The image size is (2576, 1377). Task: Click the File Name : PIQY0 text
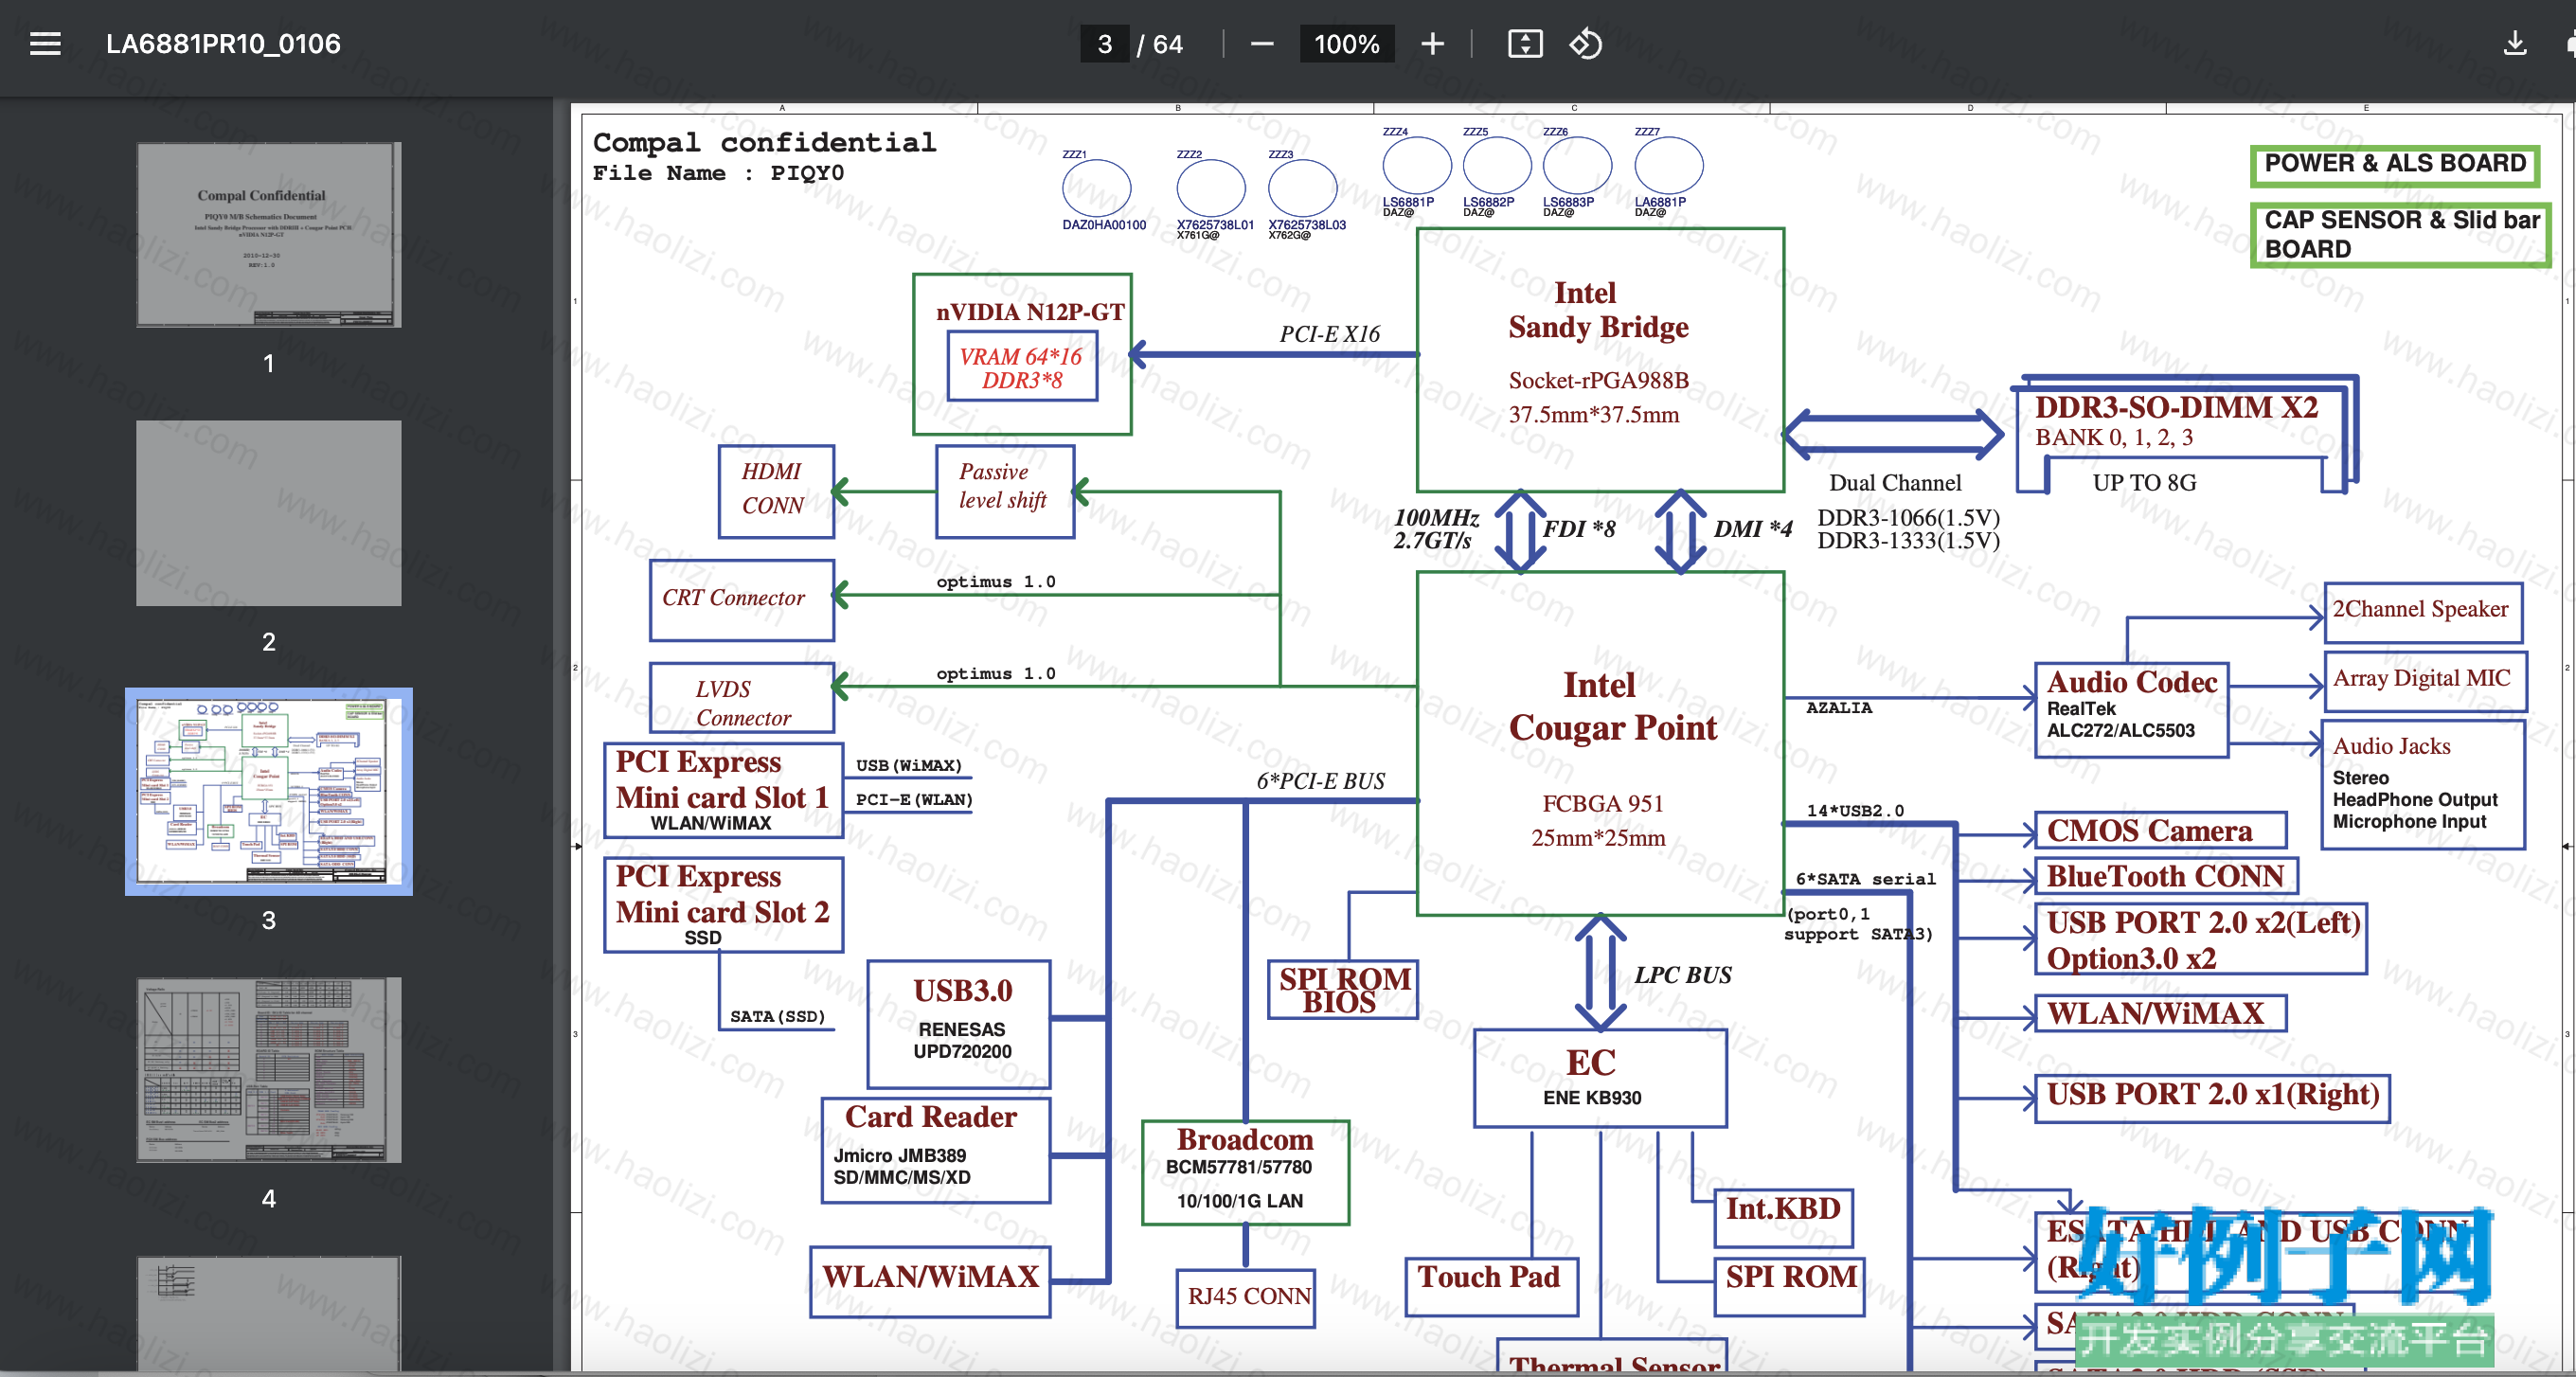[718, 173]
